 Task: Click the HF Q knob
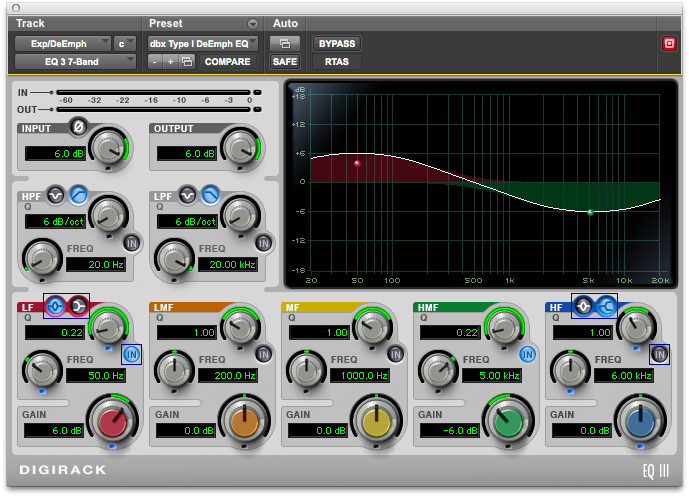[636, 326]
